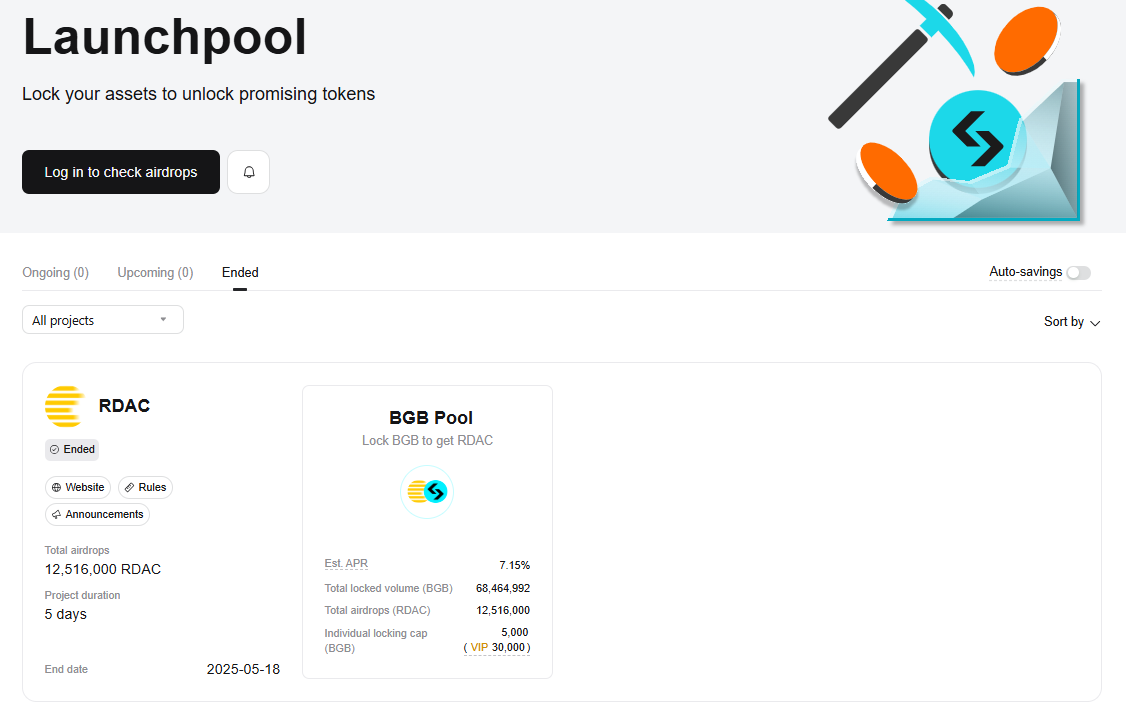This screenshot has height=708, width=1126.
Task: Click the Est. APR label
Action: pyautogui.click(x=346, y=564)
